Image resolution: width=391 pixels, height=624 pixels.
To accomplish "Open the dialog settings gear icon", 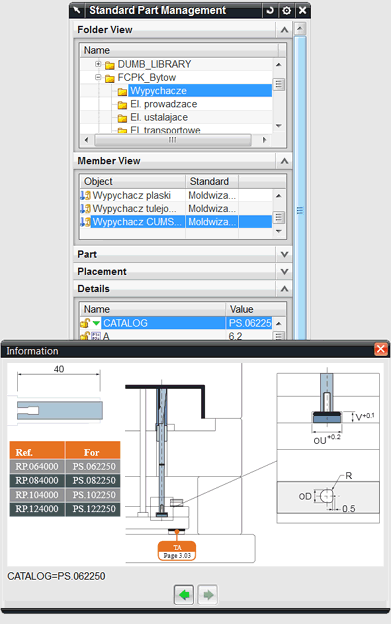I will 286,10.
